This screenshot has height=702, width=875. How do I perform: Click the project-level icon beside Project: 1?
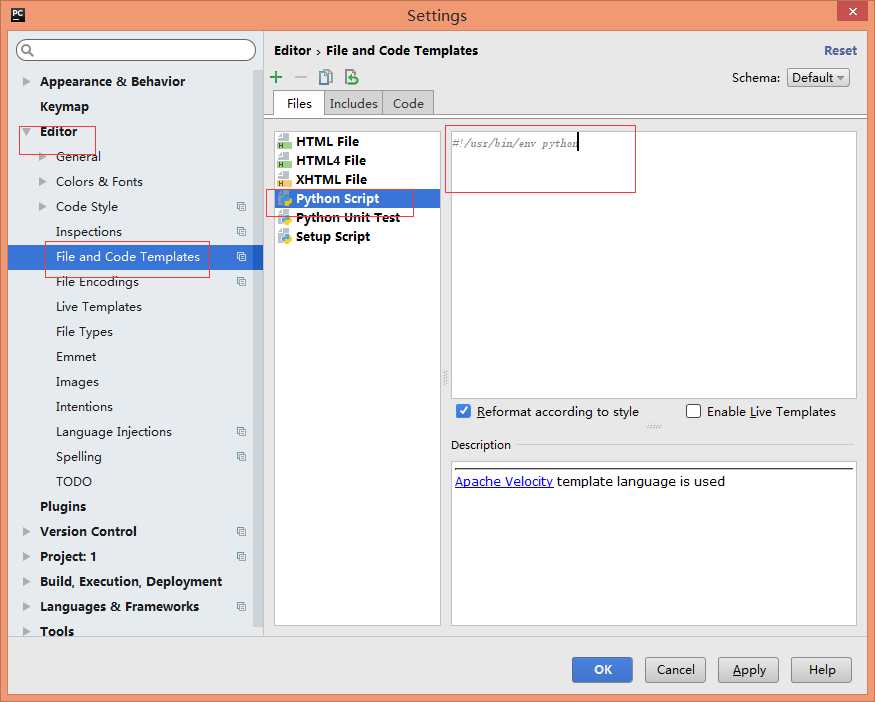coord(241,556)
